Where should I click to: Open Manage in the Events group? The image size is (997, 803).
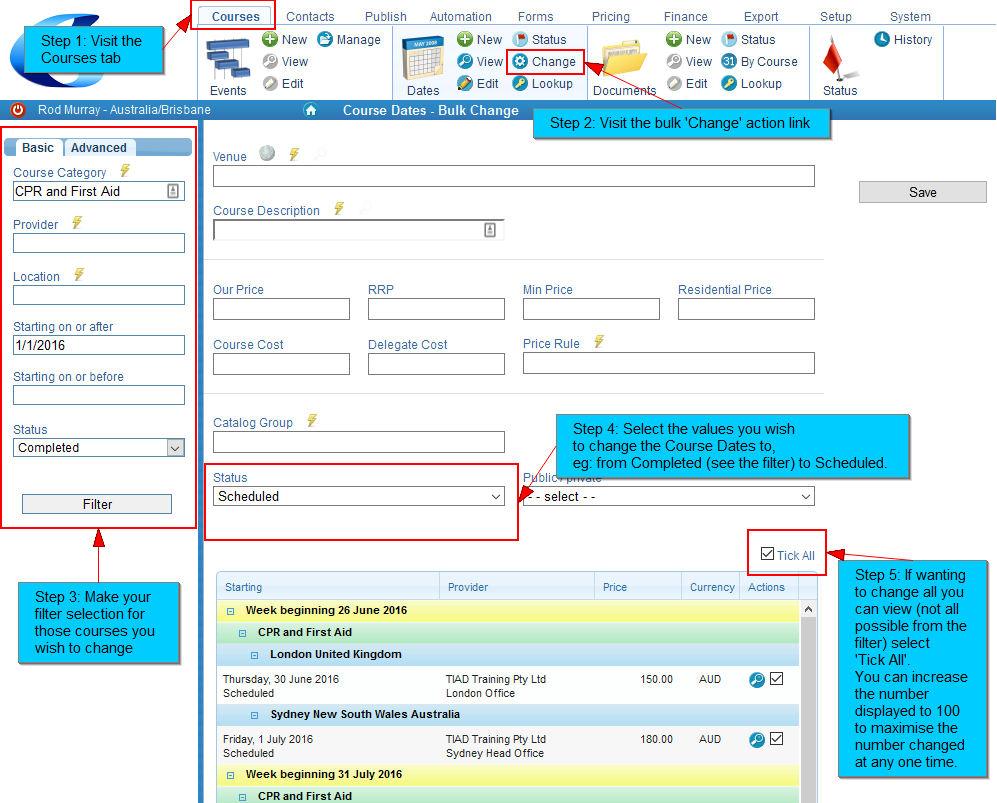point(349,39)
